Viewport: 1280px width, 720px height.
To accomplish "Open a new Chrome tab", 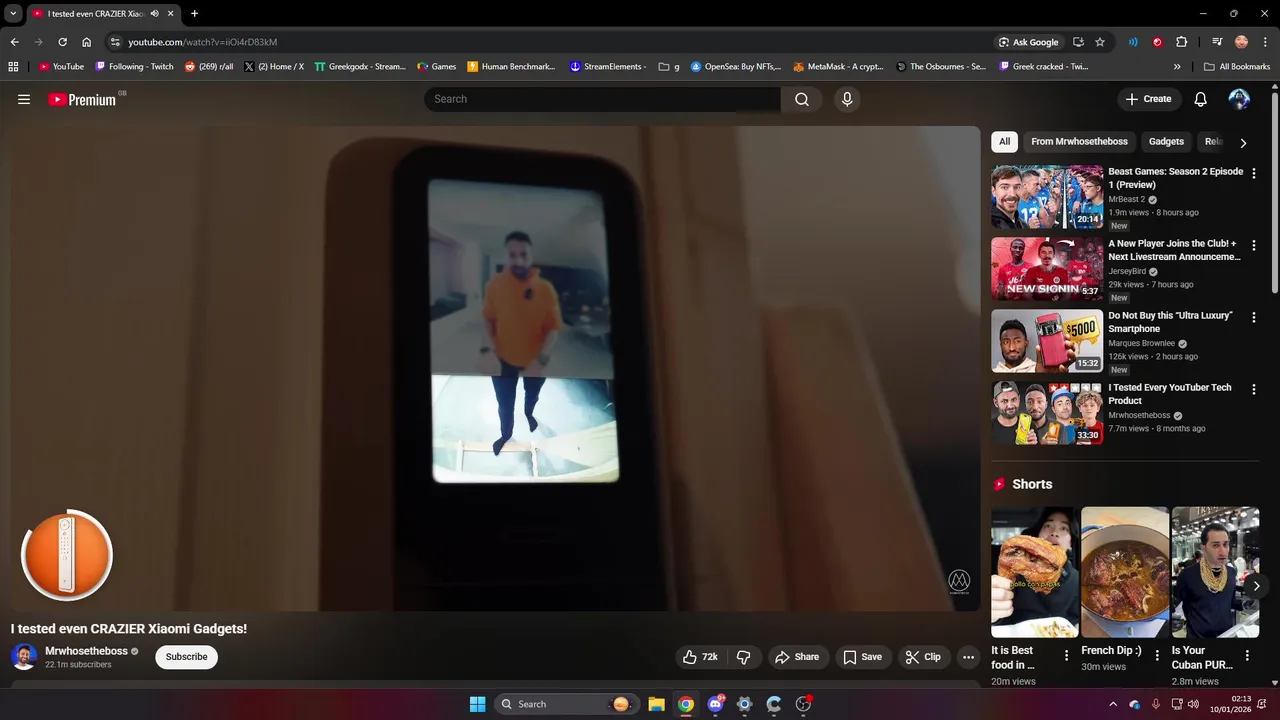I will pyautogui.click(x=194, y=13).
